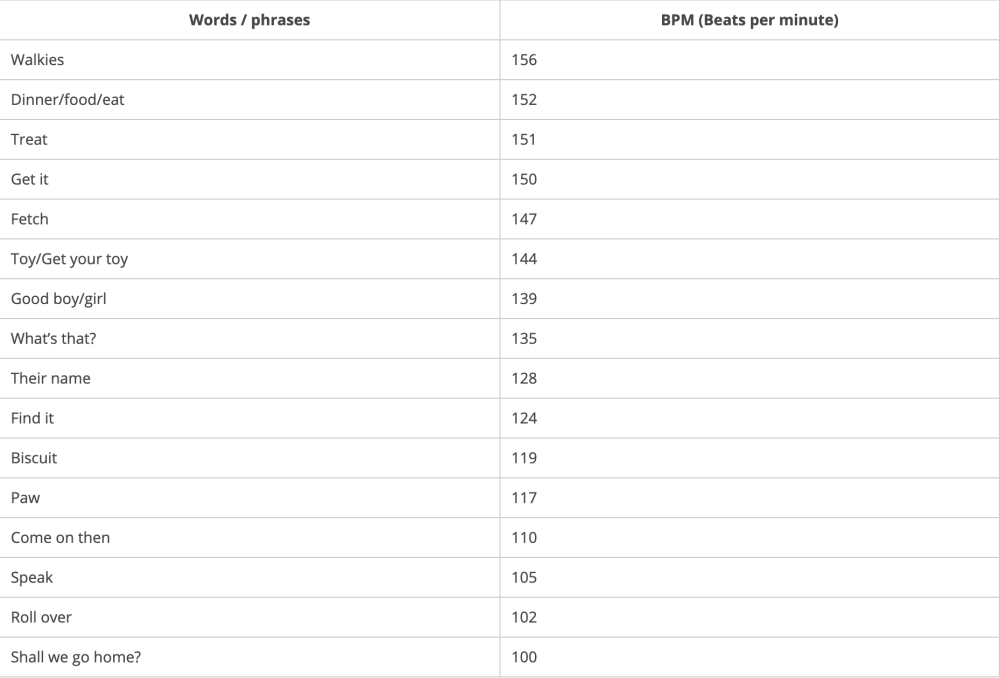Select the Good boy/girl cell
Viewport: 1000px width, 678px height.
pyautogui.click(x=59, y=299)
